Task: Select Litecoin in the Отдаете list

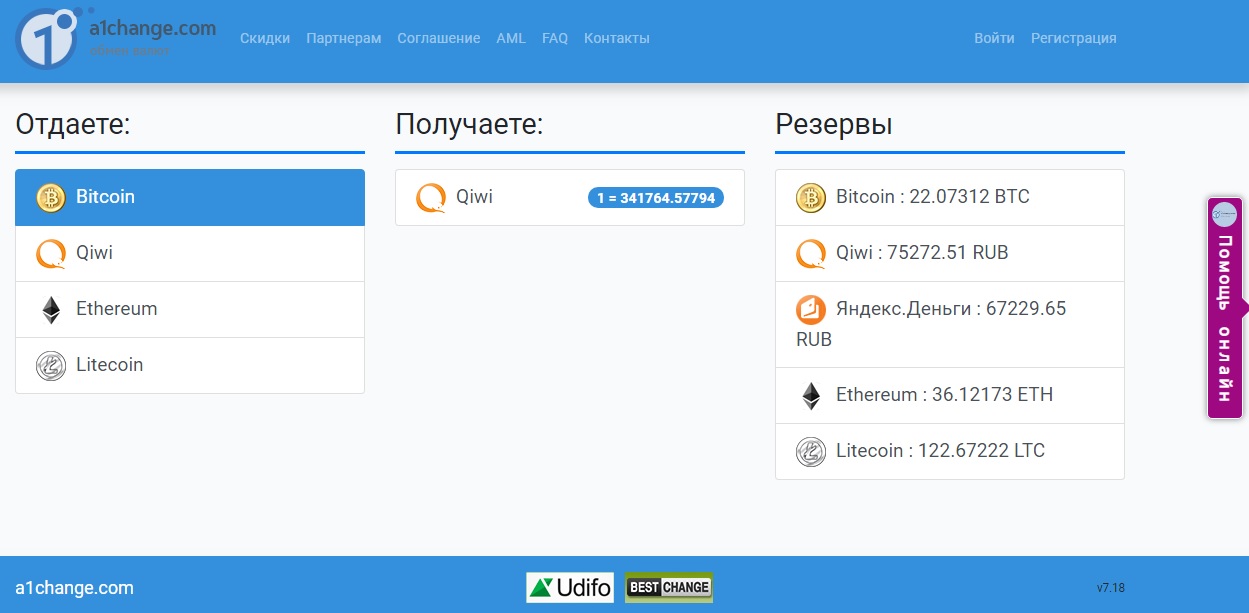Action: [190, 366]
